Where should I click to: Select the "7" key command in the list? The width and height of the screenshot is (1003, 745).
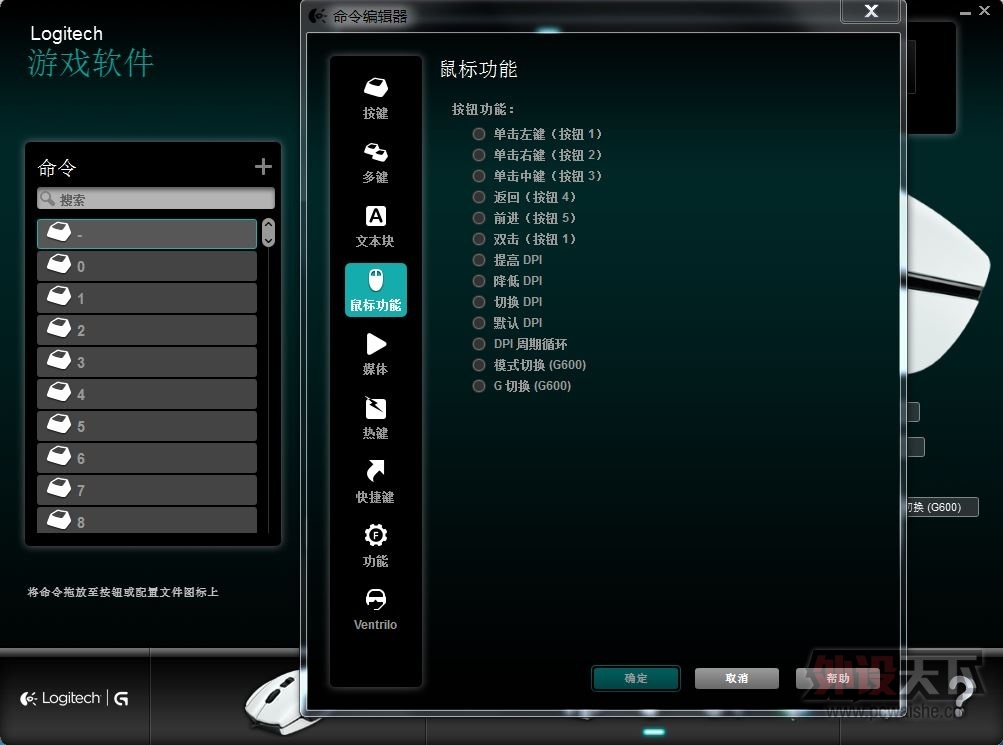point(147,490)
